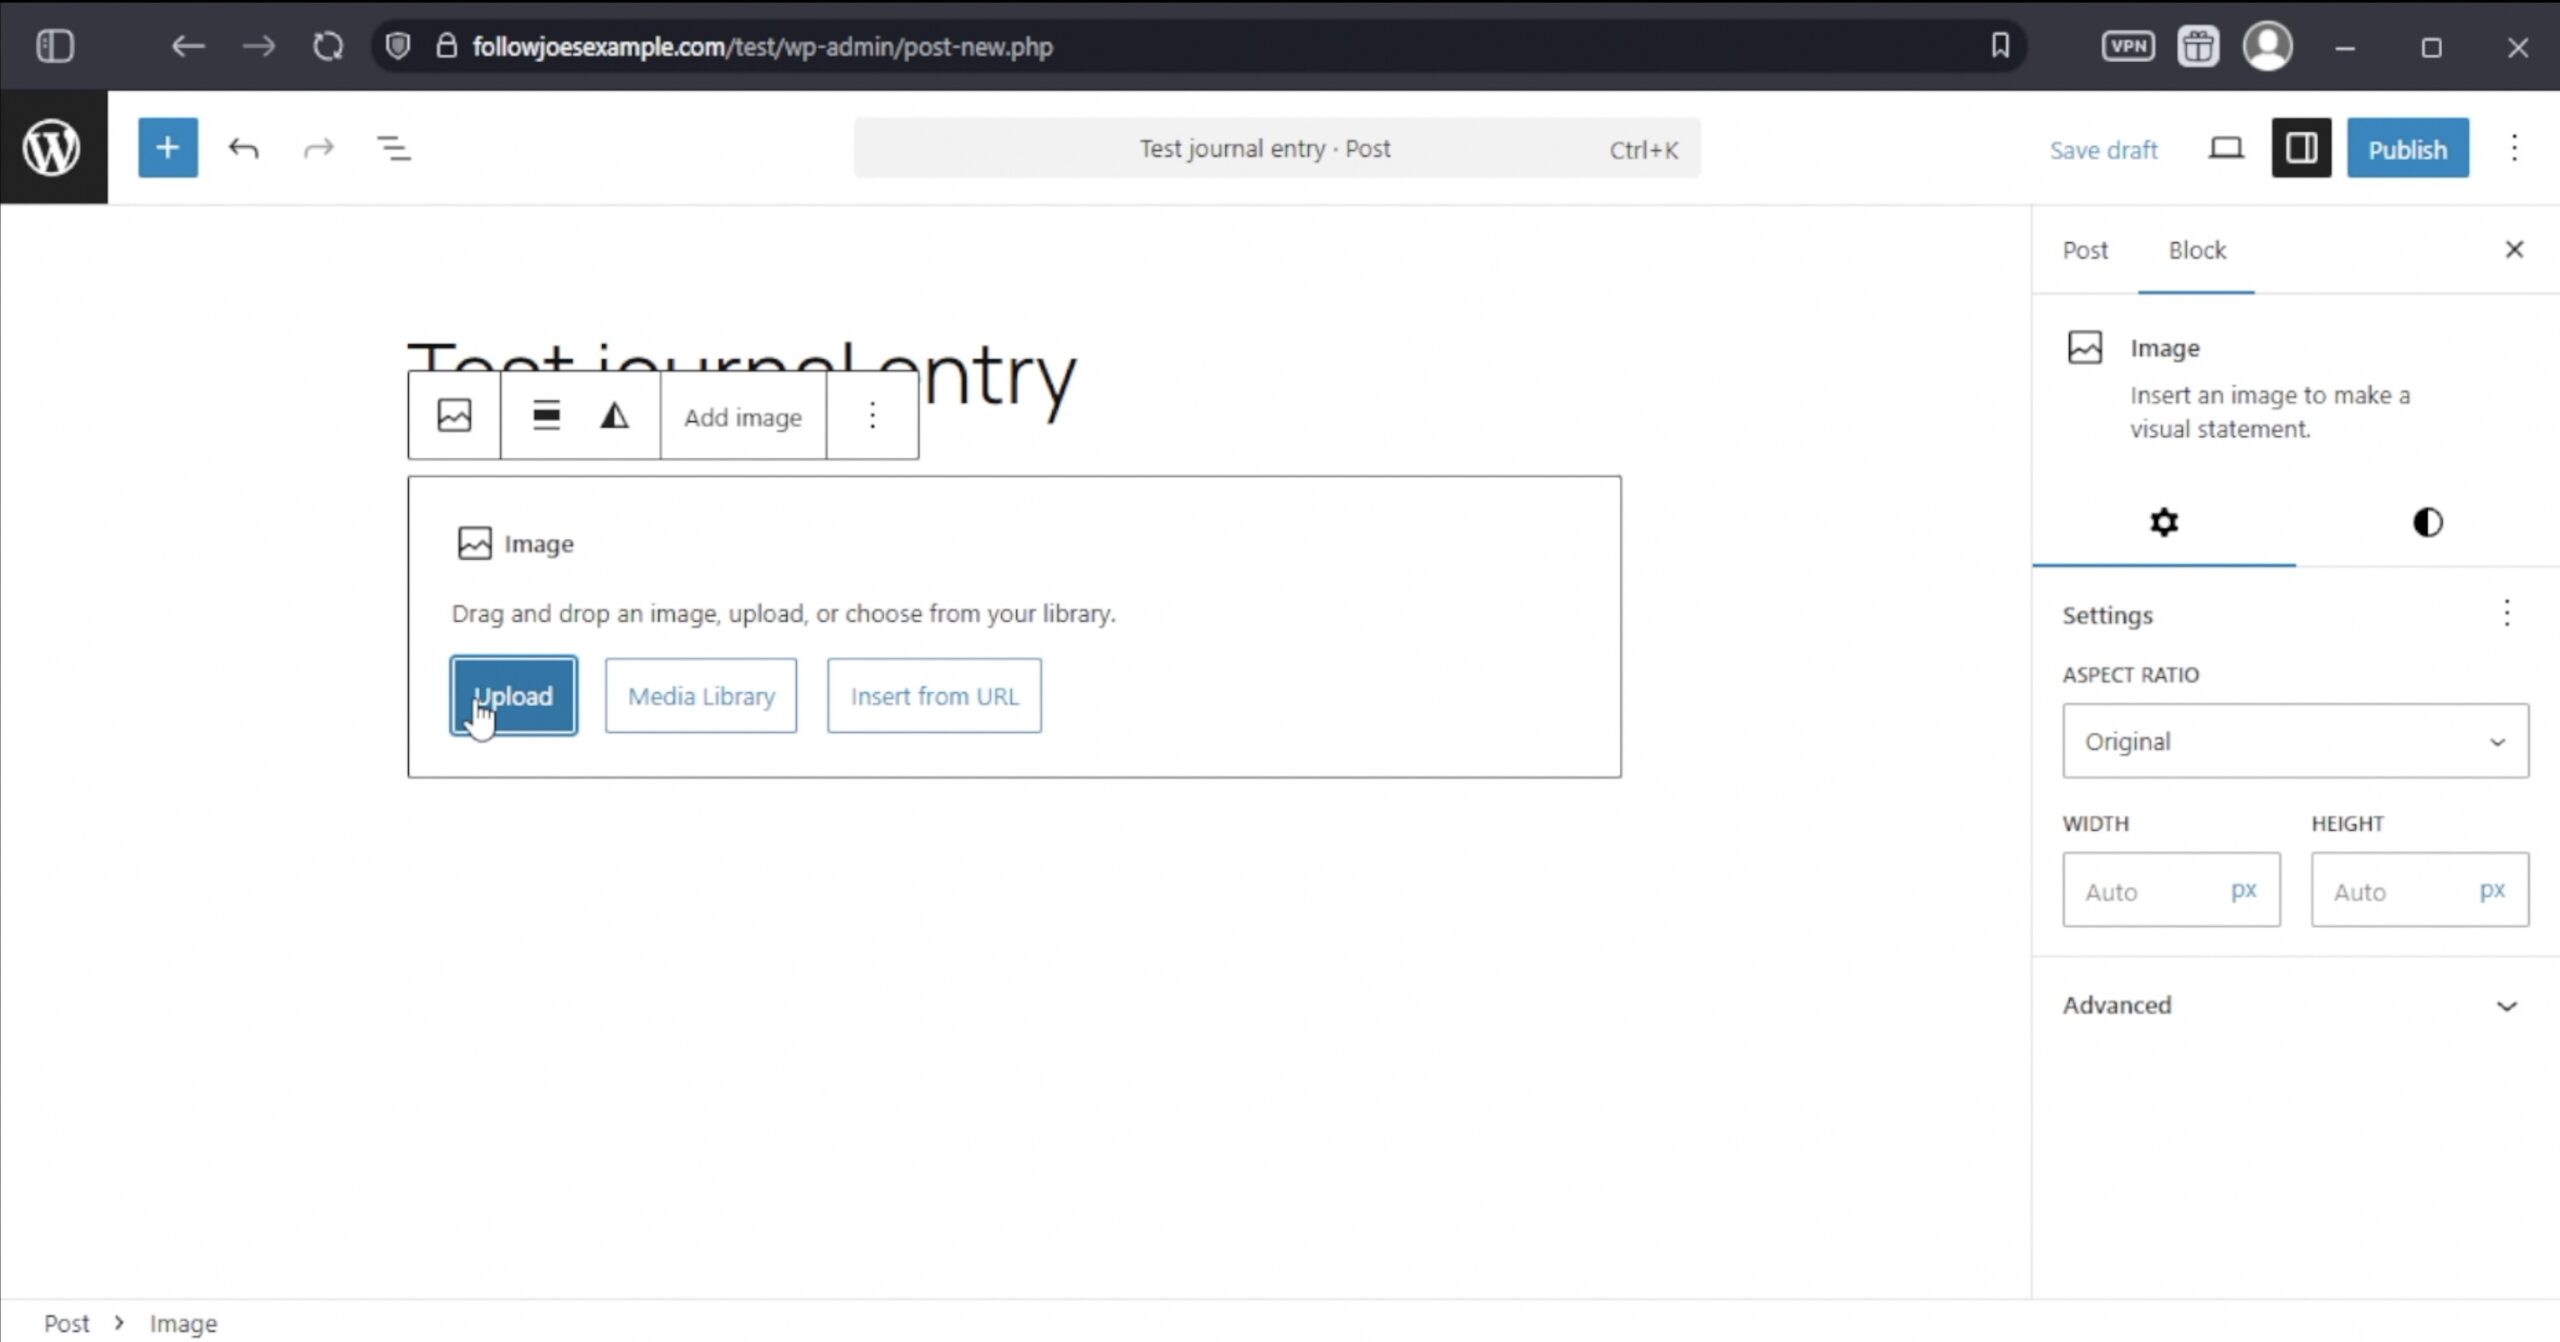
Task: Open the alignment icon in block toolbar
Action: pos(546,415)
